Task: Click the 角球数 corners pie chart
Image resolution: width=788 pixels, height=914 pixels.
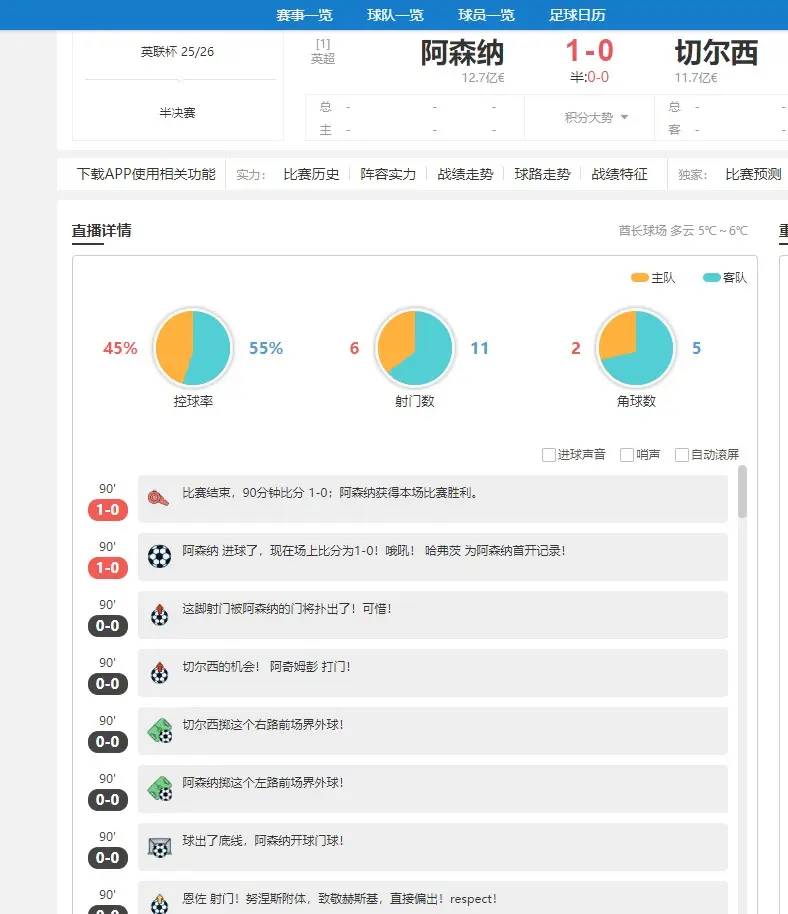Action: (636, 347)
